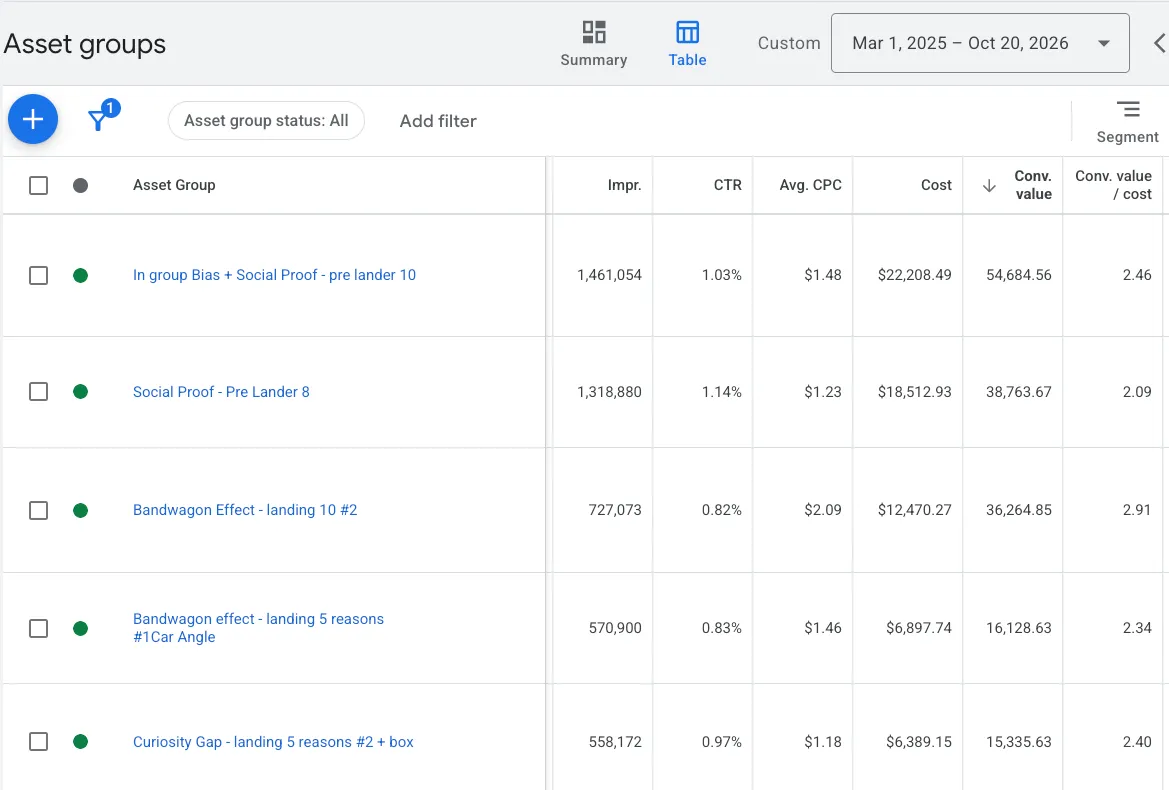Screen dimensions: 1169x790
Task: Open In group Bias + Social Proof - pre lander 10
Action: [274, 275]
